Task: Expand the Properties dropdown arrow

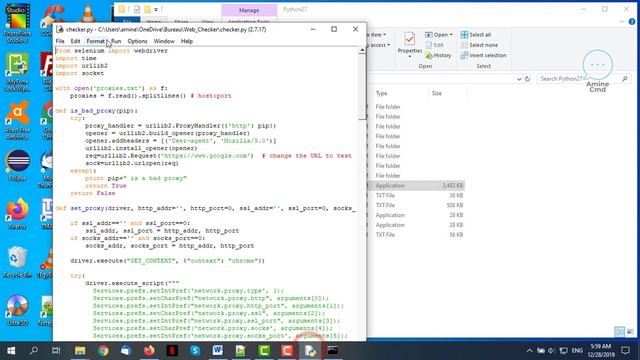Action: click(x=410, y=57)
